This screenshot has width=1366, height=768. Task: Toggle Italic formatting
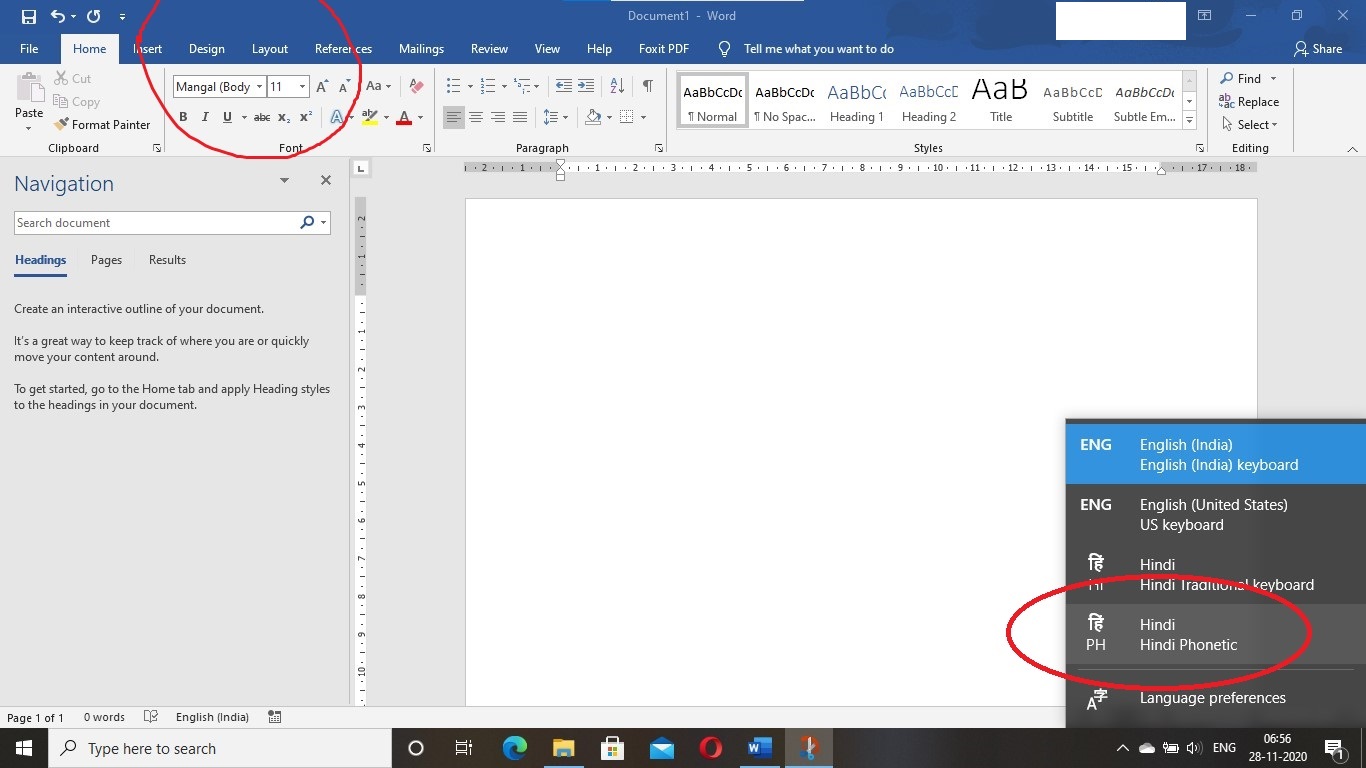coord(205,118)
